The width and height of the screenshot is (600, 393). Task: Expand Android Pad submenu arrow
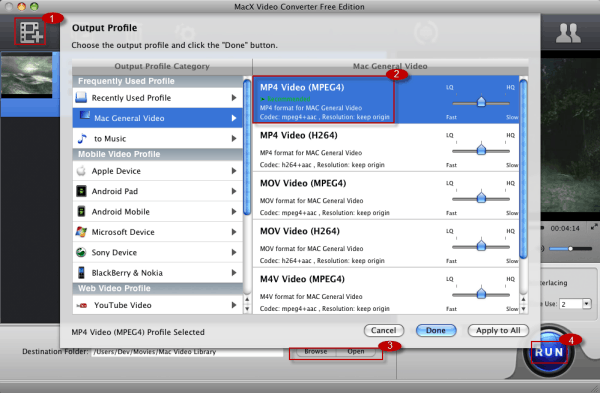tap(234, 191)
